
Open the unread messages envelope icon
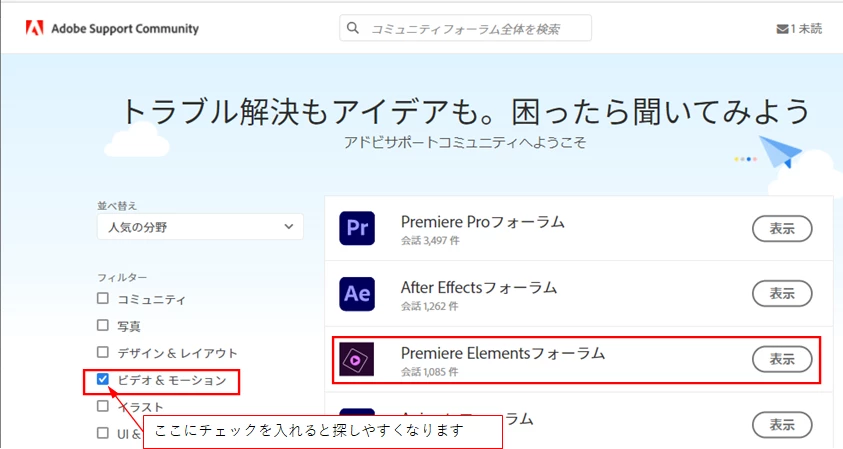point(782,29)
